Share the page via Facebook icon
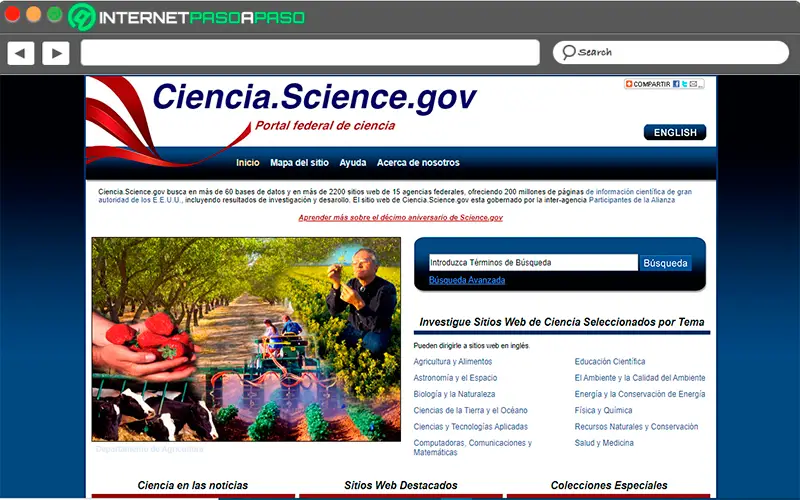This screenshot has height=500, width=800. pos(676,84)
